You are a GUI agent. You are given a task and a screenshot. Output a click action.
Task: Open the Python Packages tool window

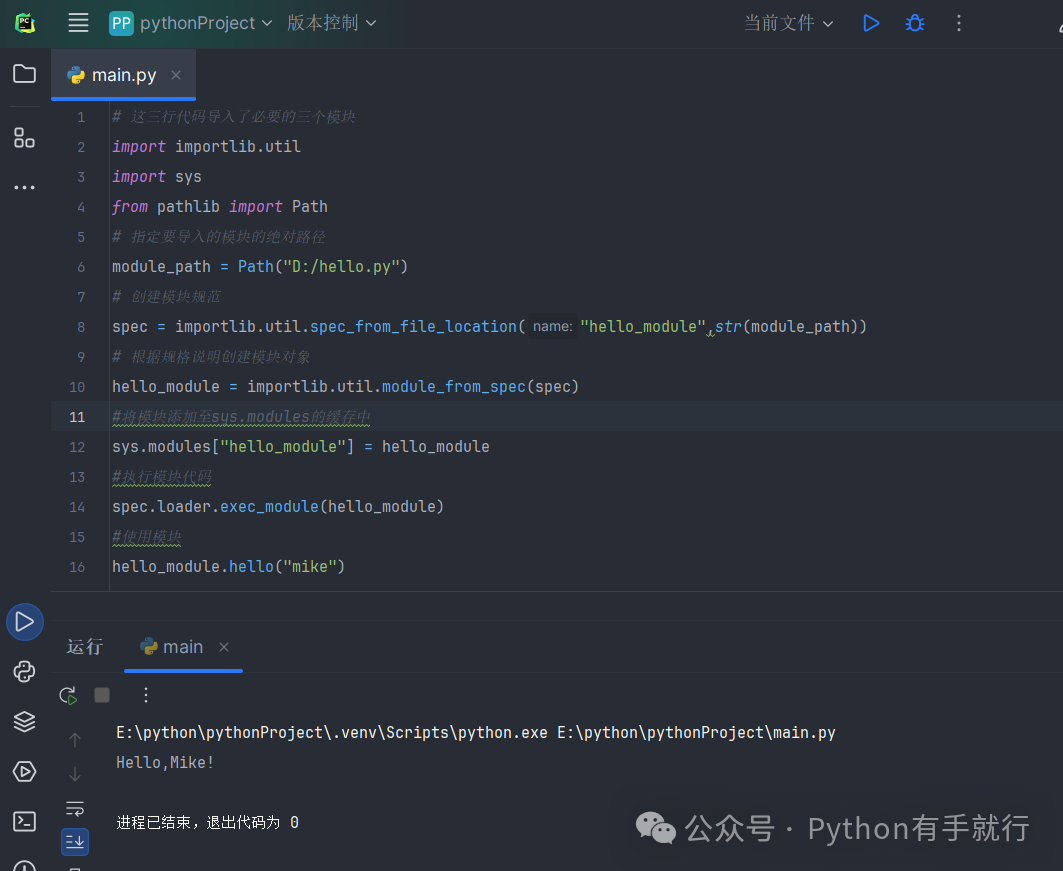click(x=24, y=672)
